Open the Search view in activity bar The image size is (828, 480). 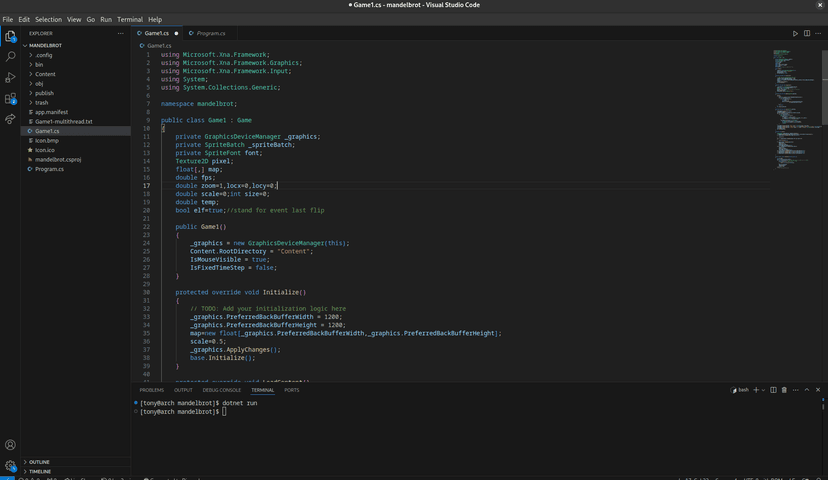click(11, 56)
